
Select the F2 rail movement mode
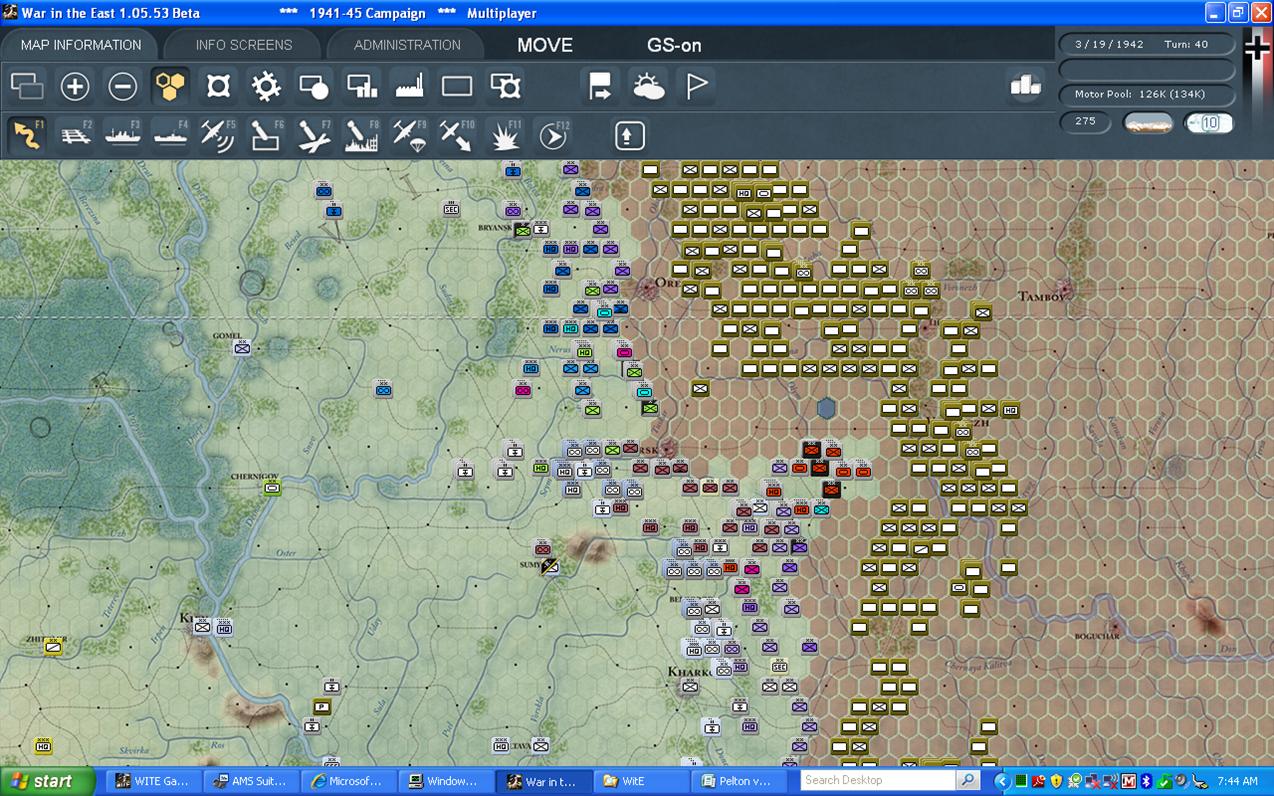75,136
